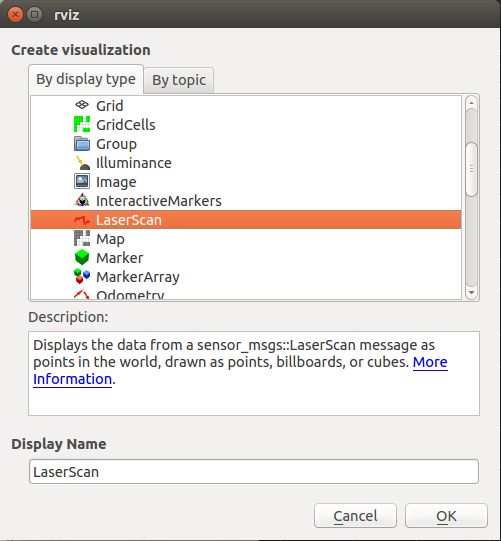
Task: Open the By display type tab
Action: click(x=86, y=79)
